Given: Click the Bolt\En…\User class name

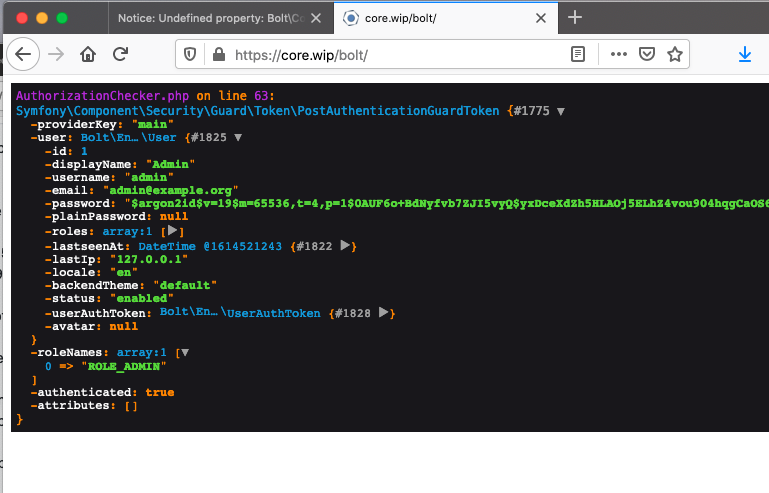Looking at the screenshot, I should (128, 137).
